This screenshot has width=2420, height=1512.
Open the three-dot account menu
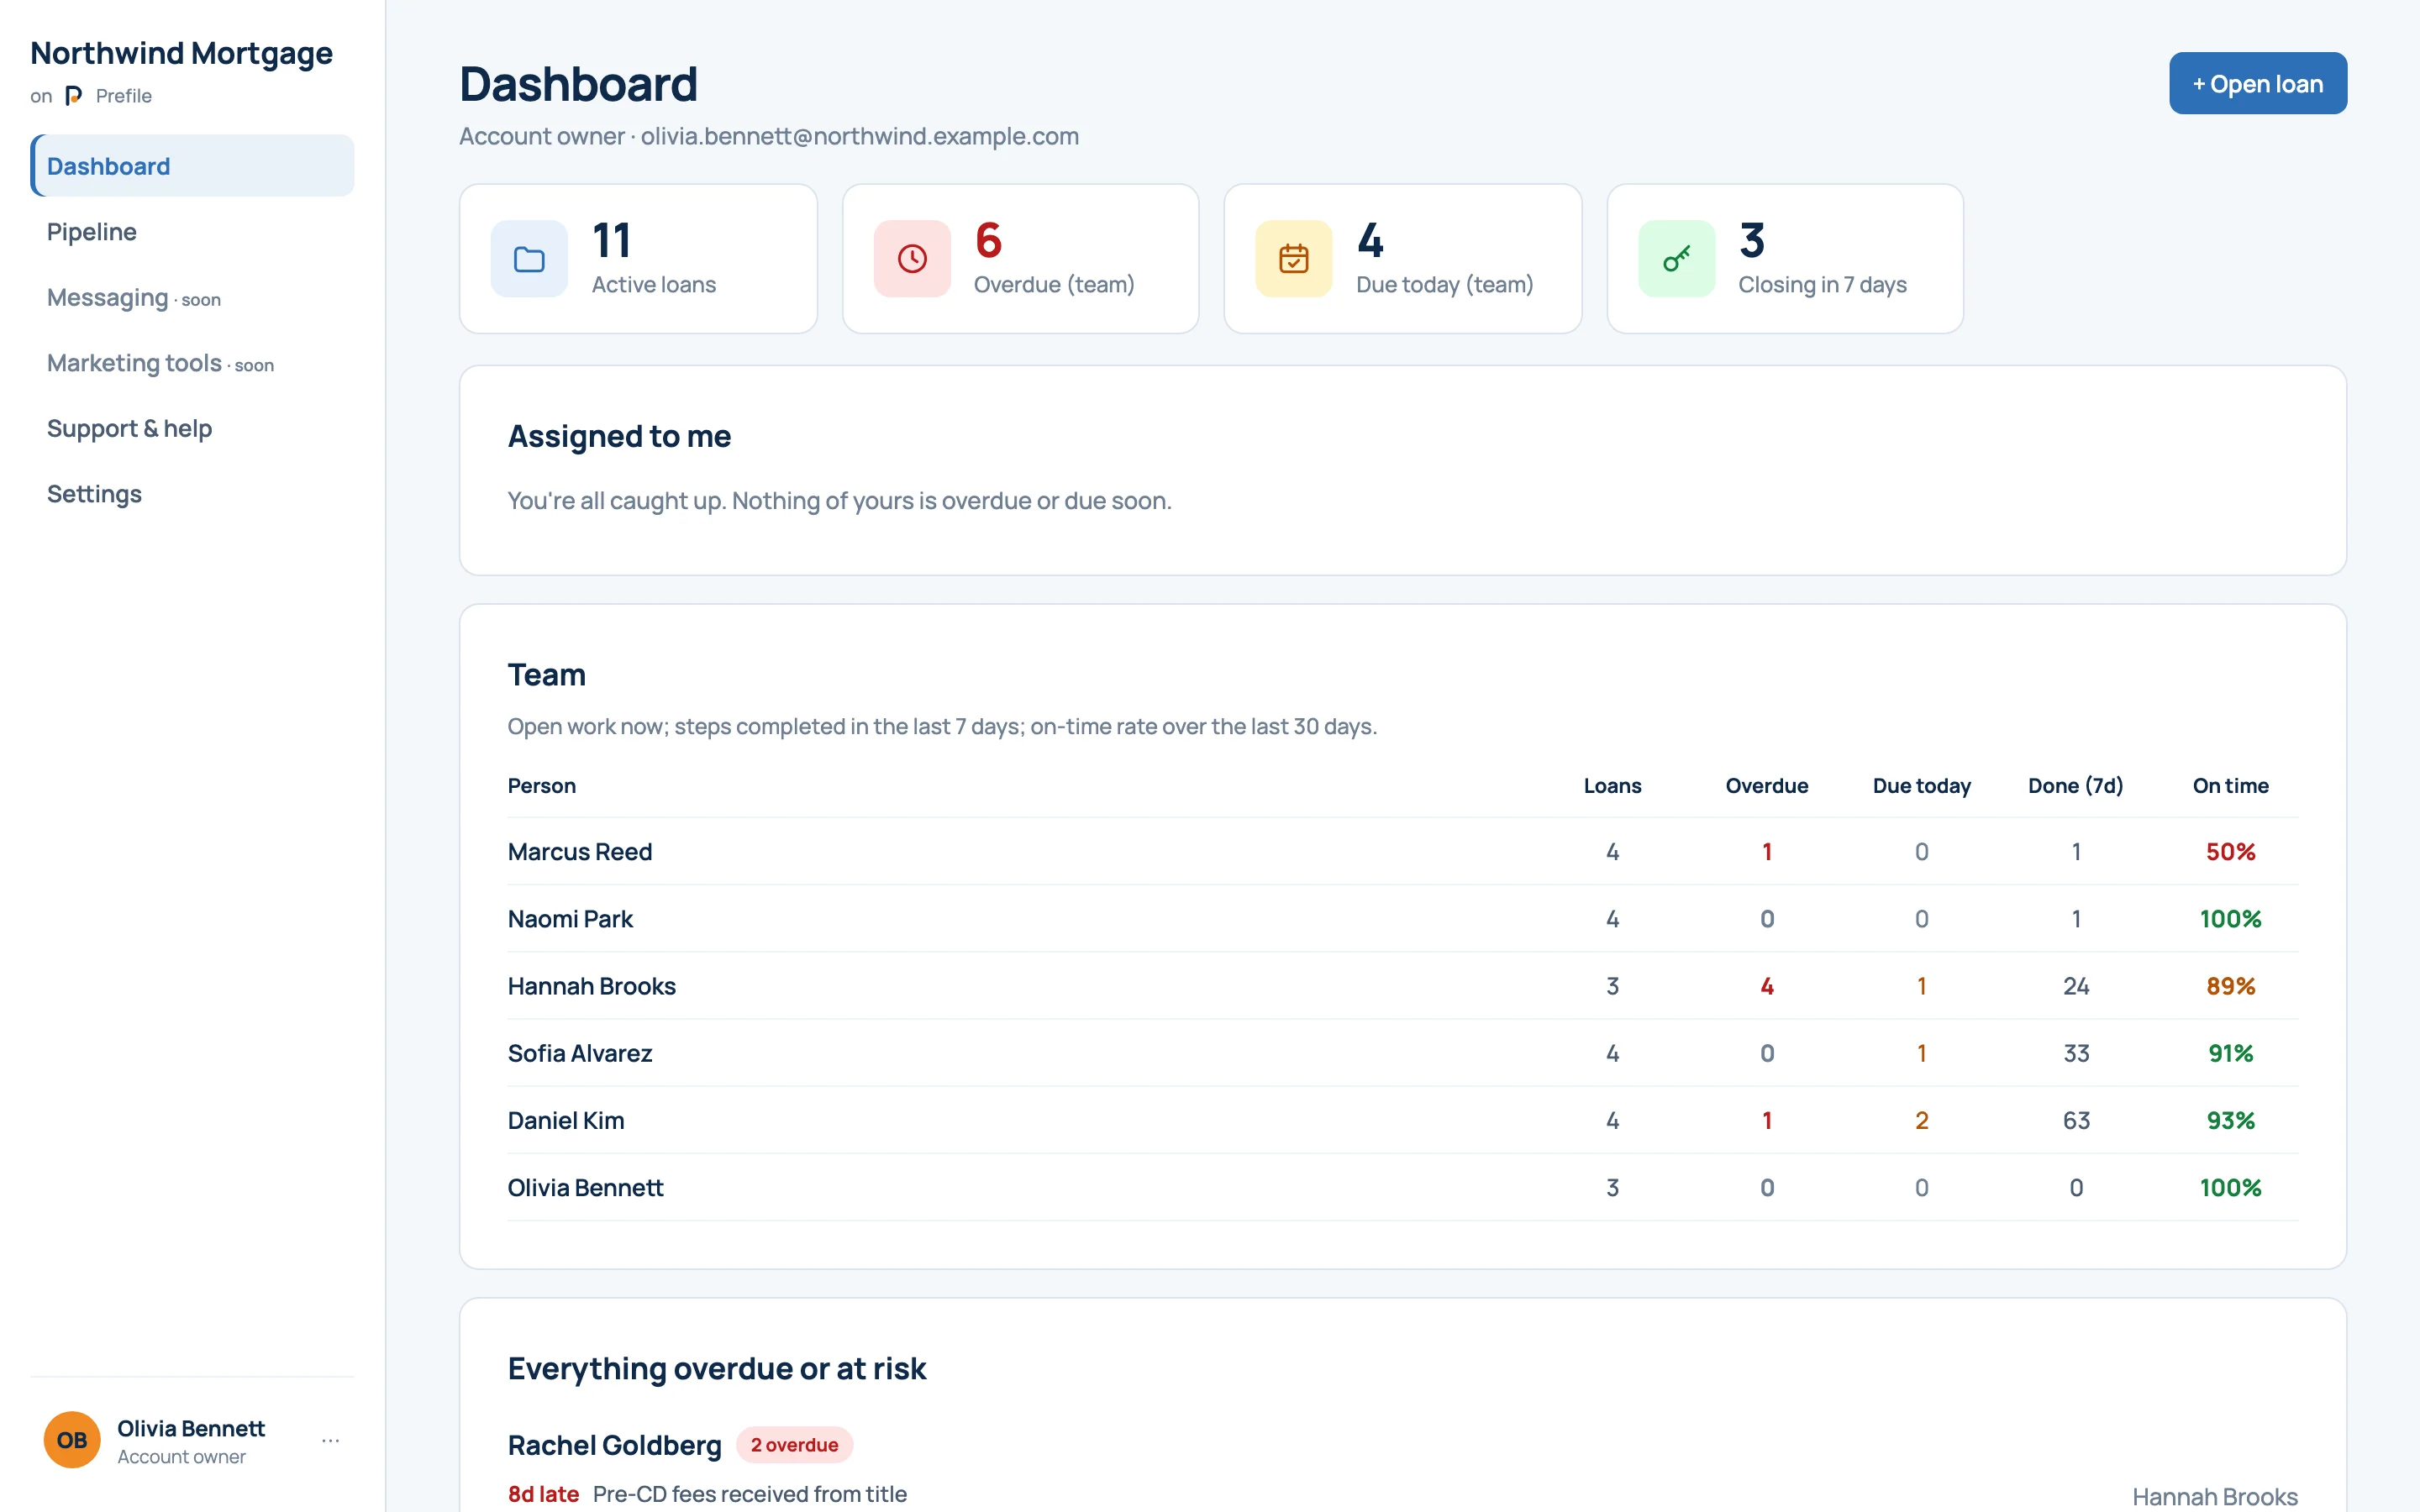pos(331,1440)
